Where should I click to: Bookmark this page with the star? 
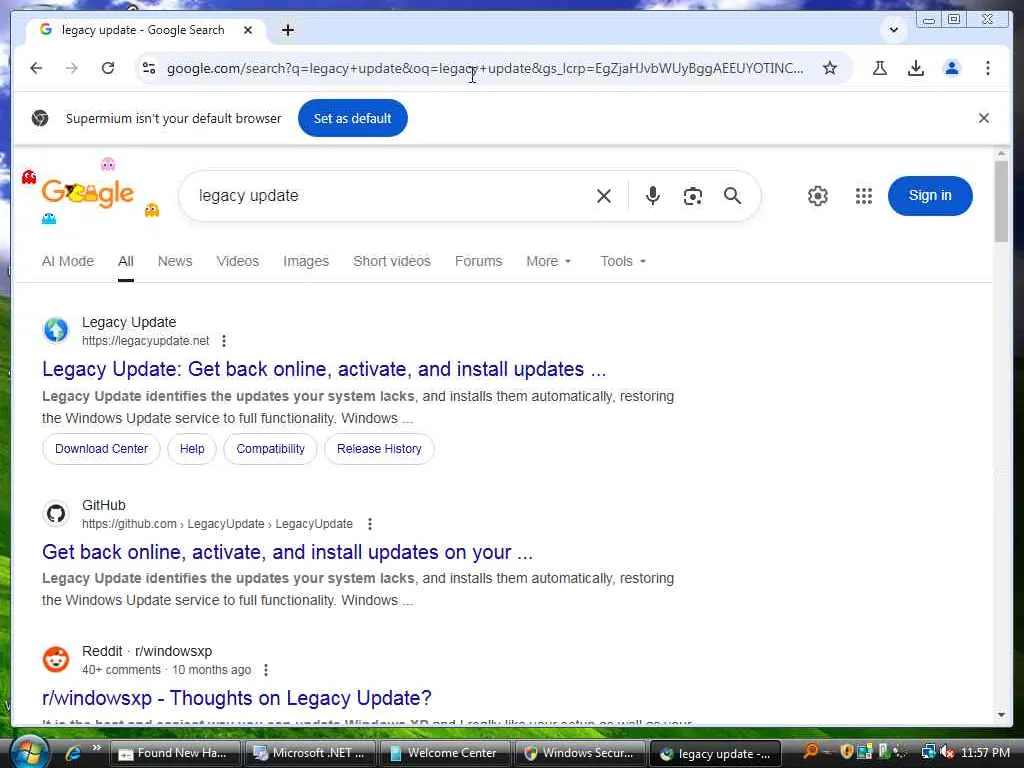click(829, 68)
